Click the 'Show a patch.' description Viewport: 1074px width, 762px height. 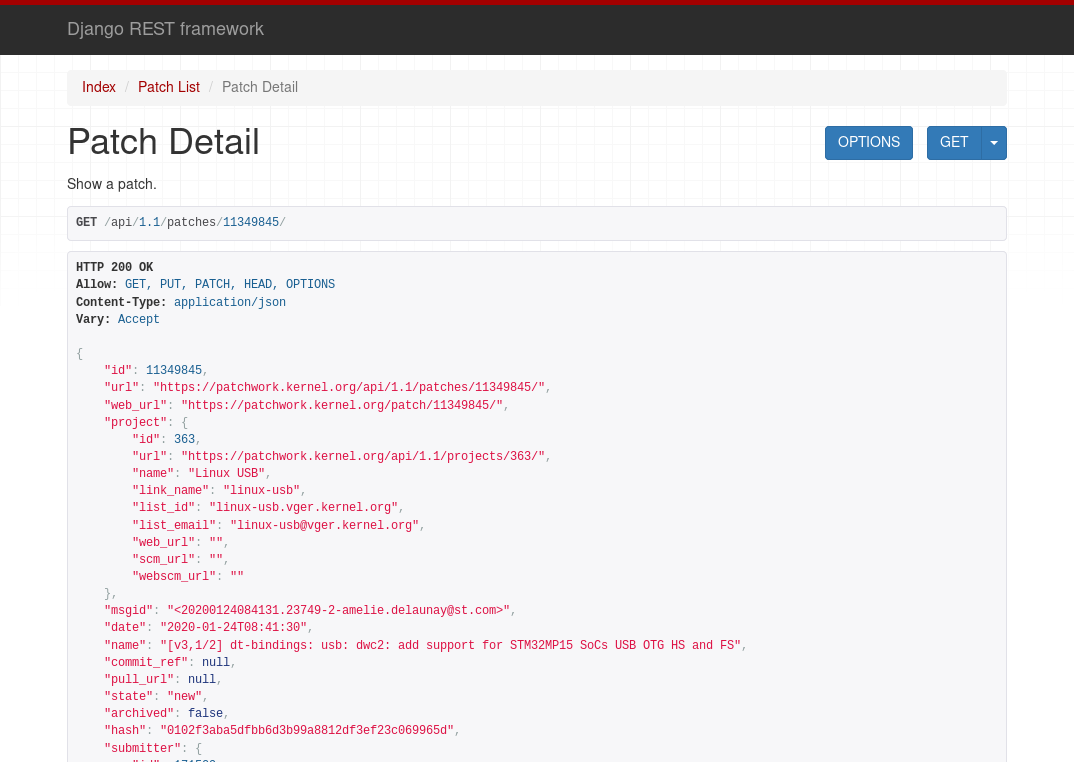click(x=112, y=184)
